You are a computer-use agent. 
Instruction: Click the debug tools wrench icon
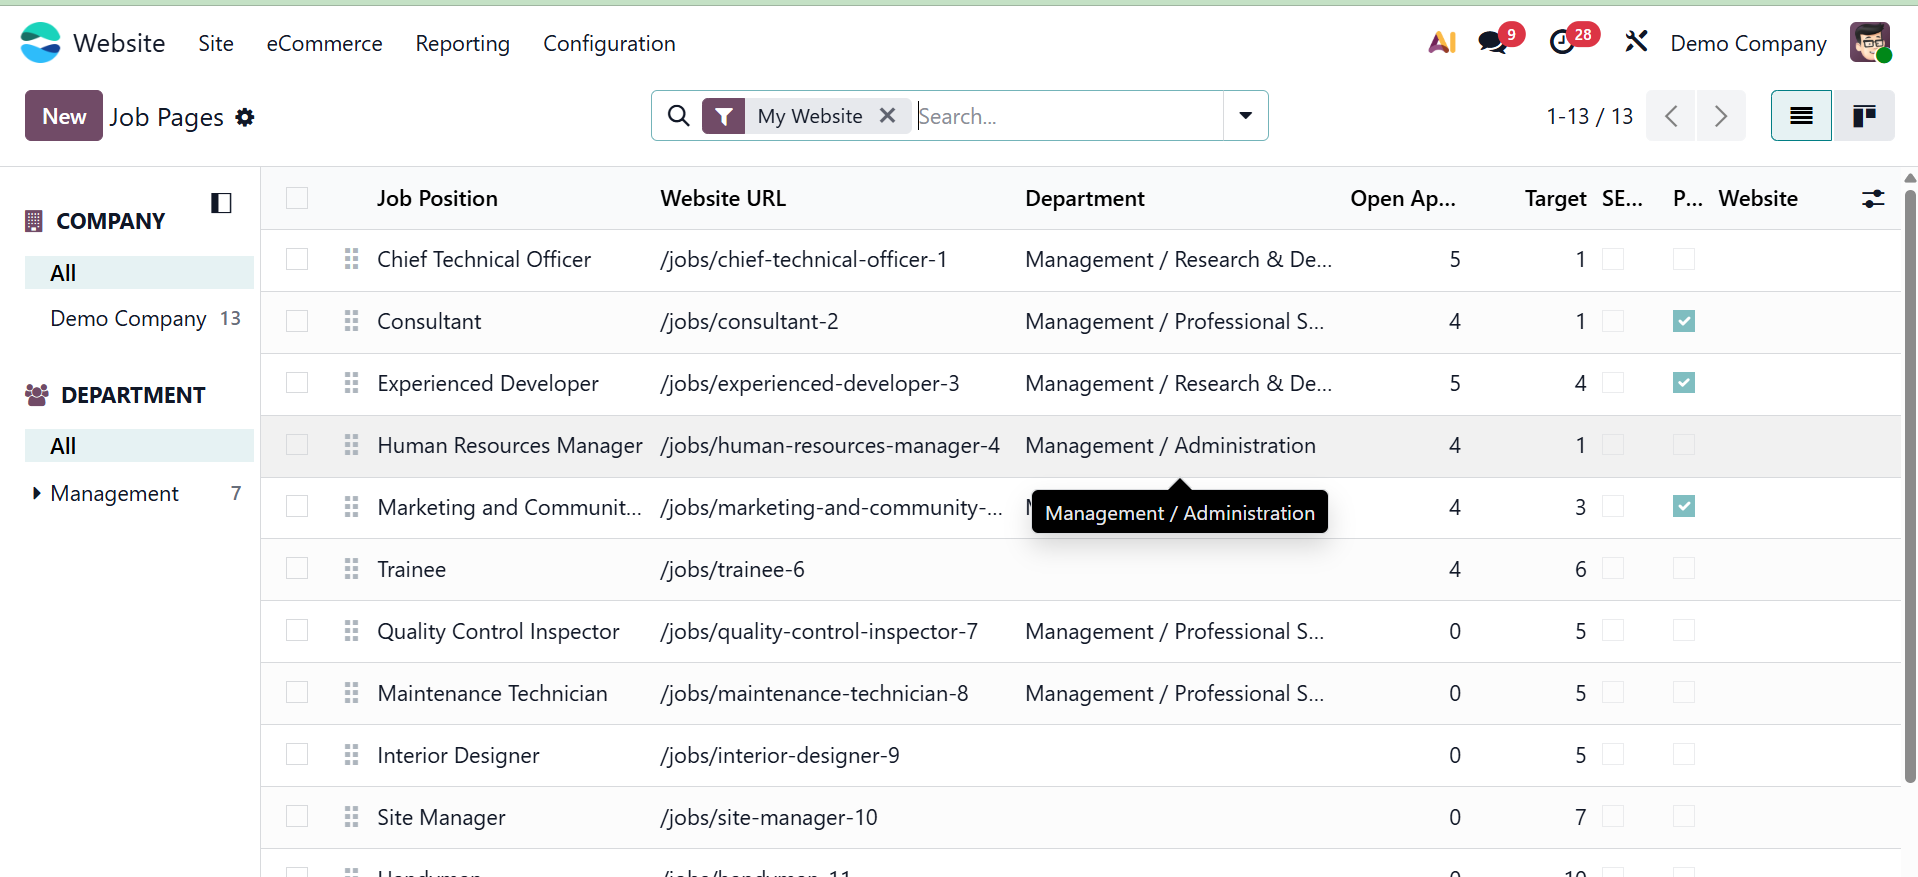1636,42
